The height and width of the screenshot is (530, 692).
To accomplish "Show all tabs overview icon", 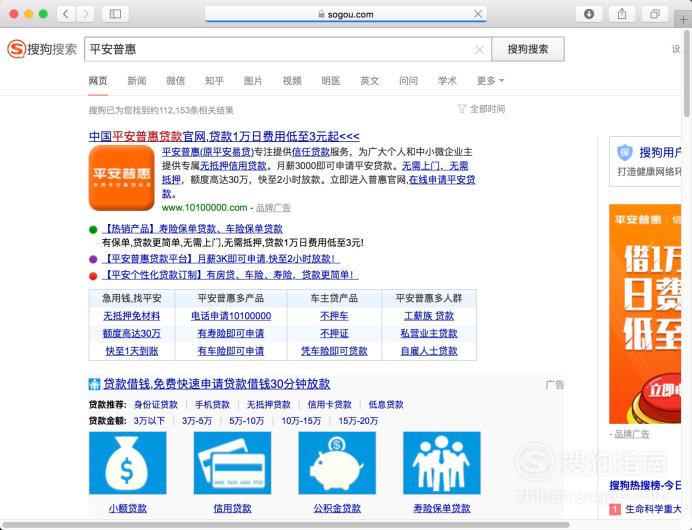I will 655,14.
